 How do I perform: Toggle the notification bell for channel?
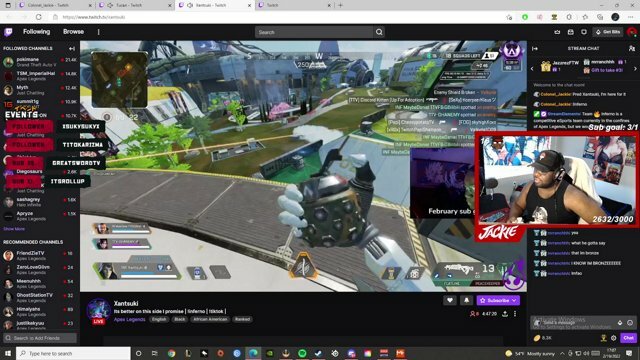pyautogui.click(x=467, y=300)
